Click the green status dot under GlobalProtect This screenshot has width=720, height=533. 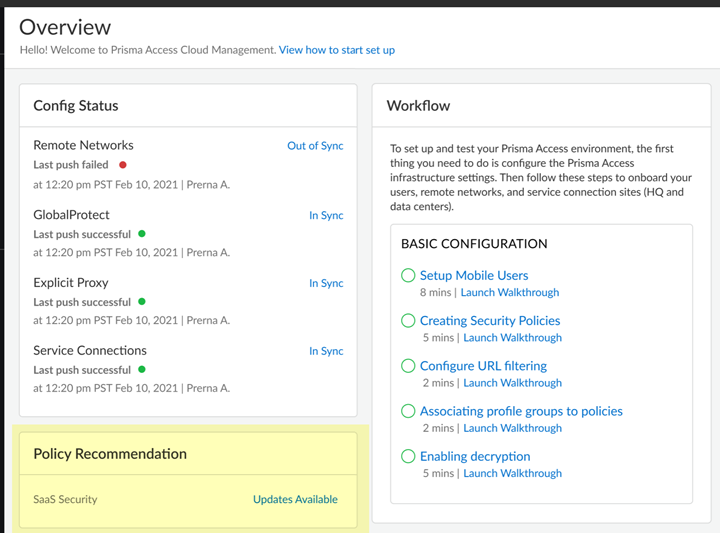coord(142,234)
